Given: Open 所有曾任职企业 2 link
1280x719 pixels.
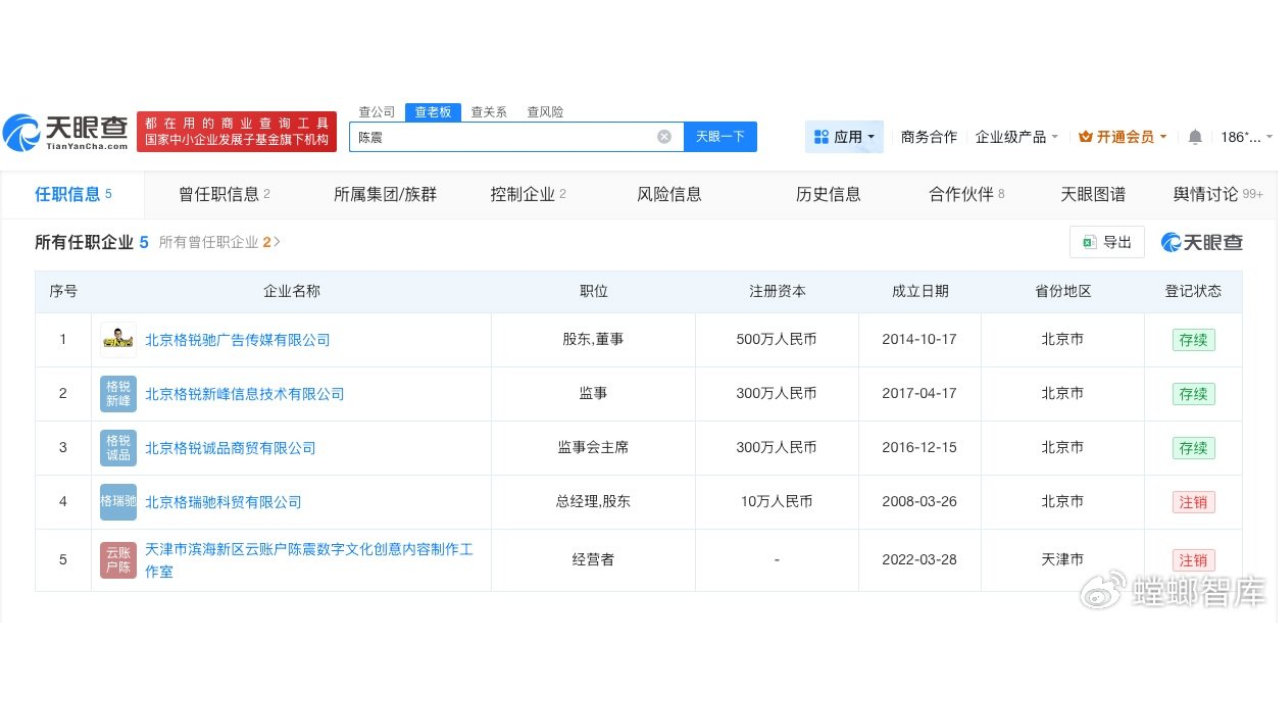Looking at the screenshot, I should [220, 242].
